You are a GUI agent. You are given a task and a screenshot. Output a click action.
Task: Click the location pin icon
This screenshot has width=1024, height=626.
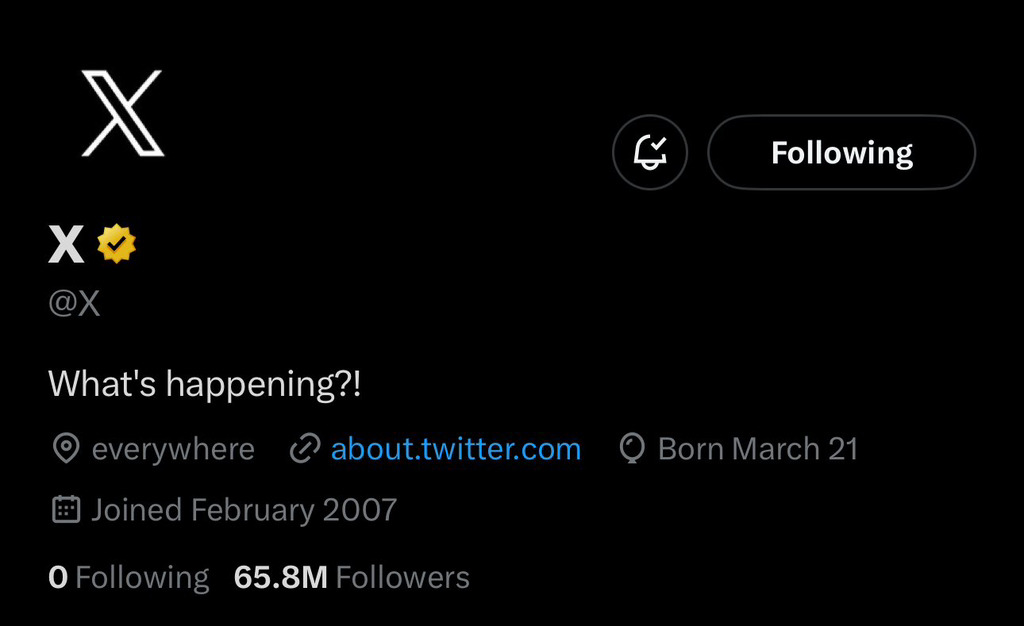click(x=65, y=449)
